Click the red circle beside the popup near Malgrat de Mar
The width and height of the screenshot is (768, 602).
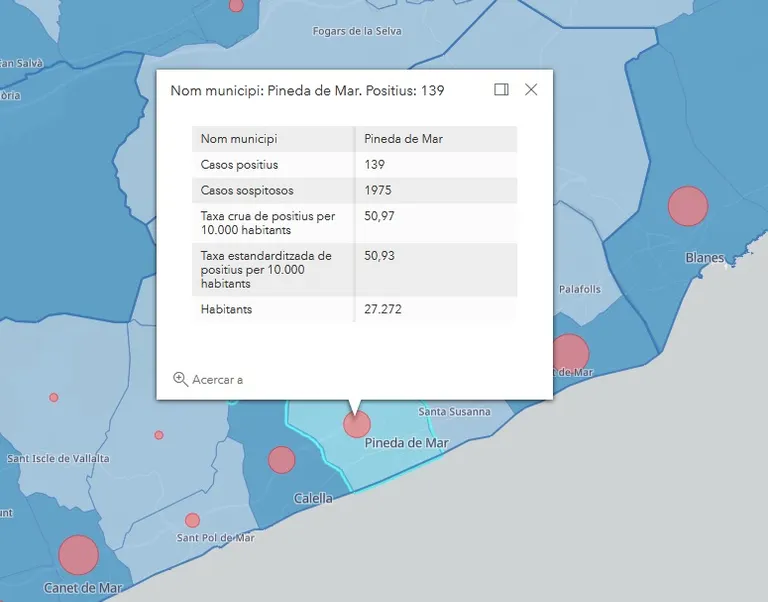pyautogui.click(x=571, y=353)
